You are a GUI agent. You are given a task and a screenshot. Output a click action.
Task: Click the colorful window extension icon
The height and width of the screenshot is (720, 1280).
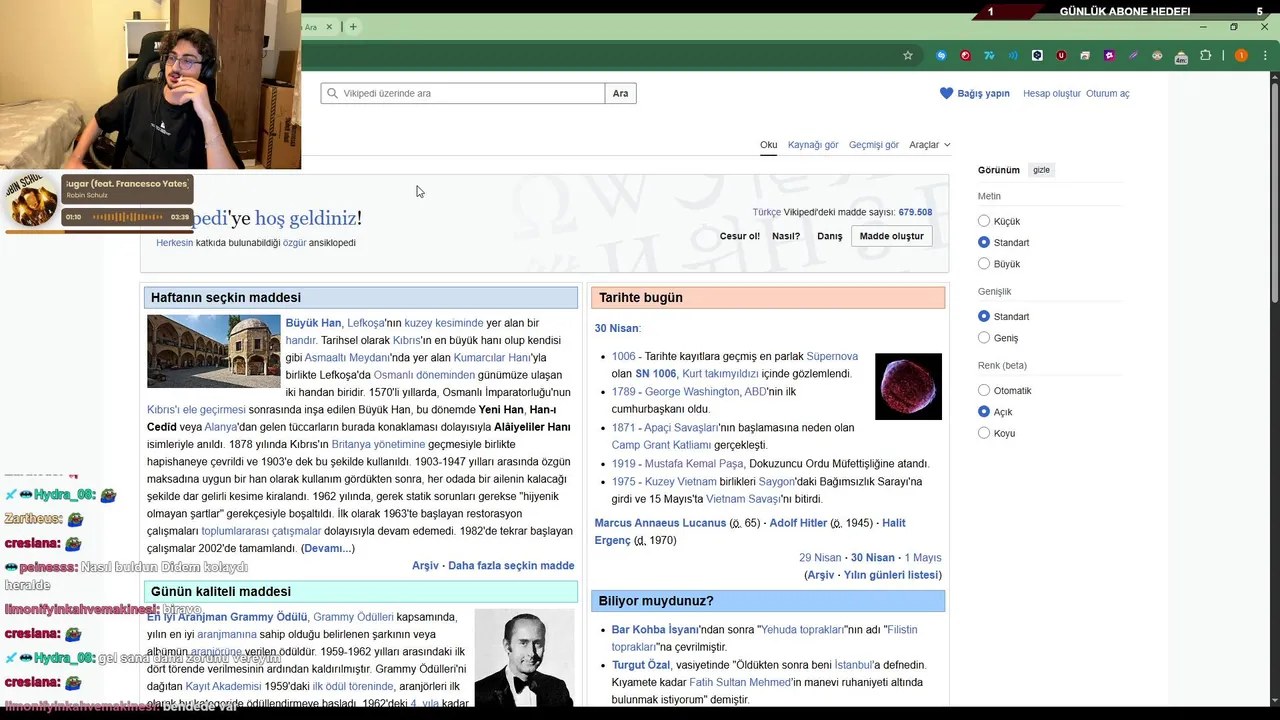point(1085,56)
